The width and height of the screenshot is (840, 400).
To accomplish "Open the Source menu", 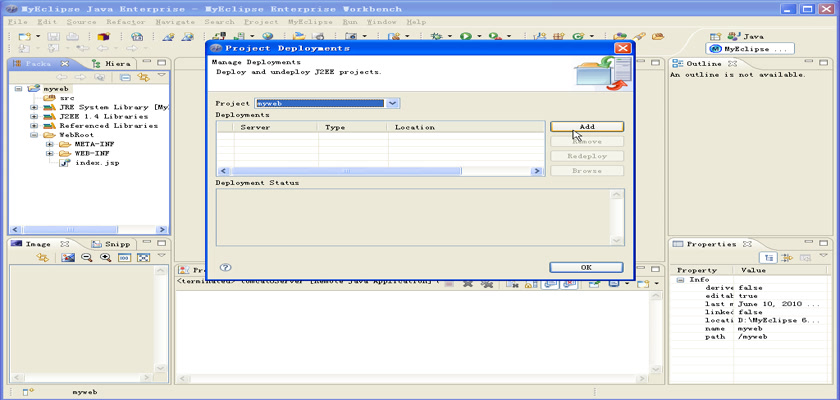I will point(81,22).
